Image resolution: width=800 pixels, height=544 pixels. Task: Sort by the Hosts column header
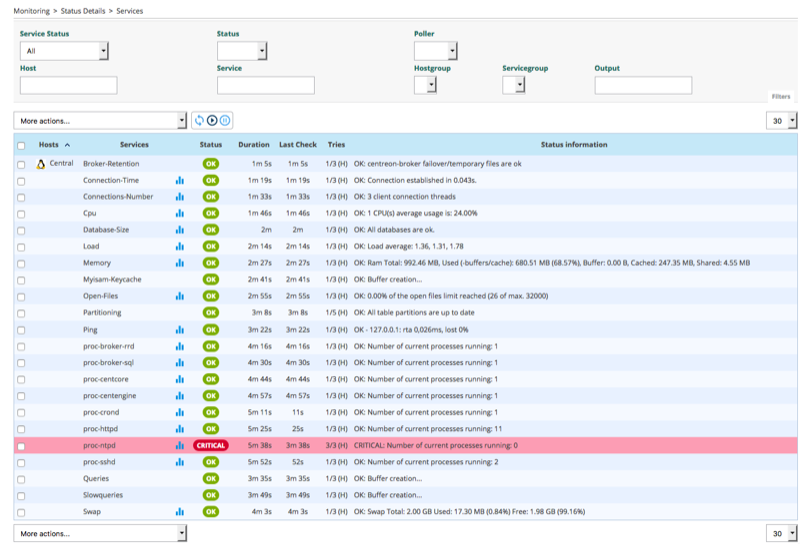point(49,145)
